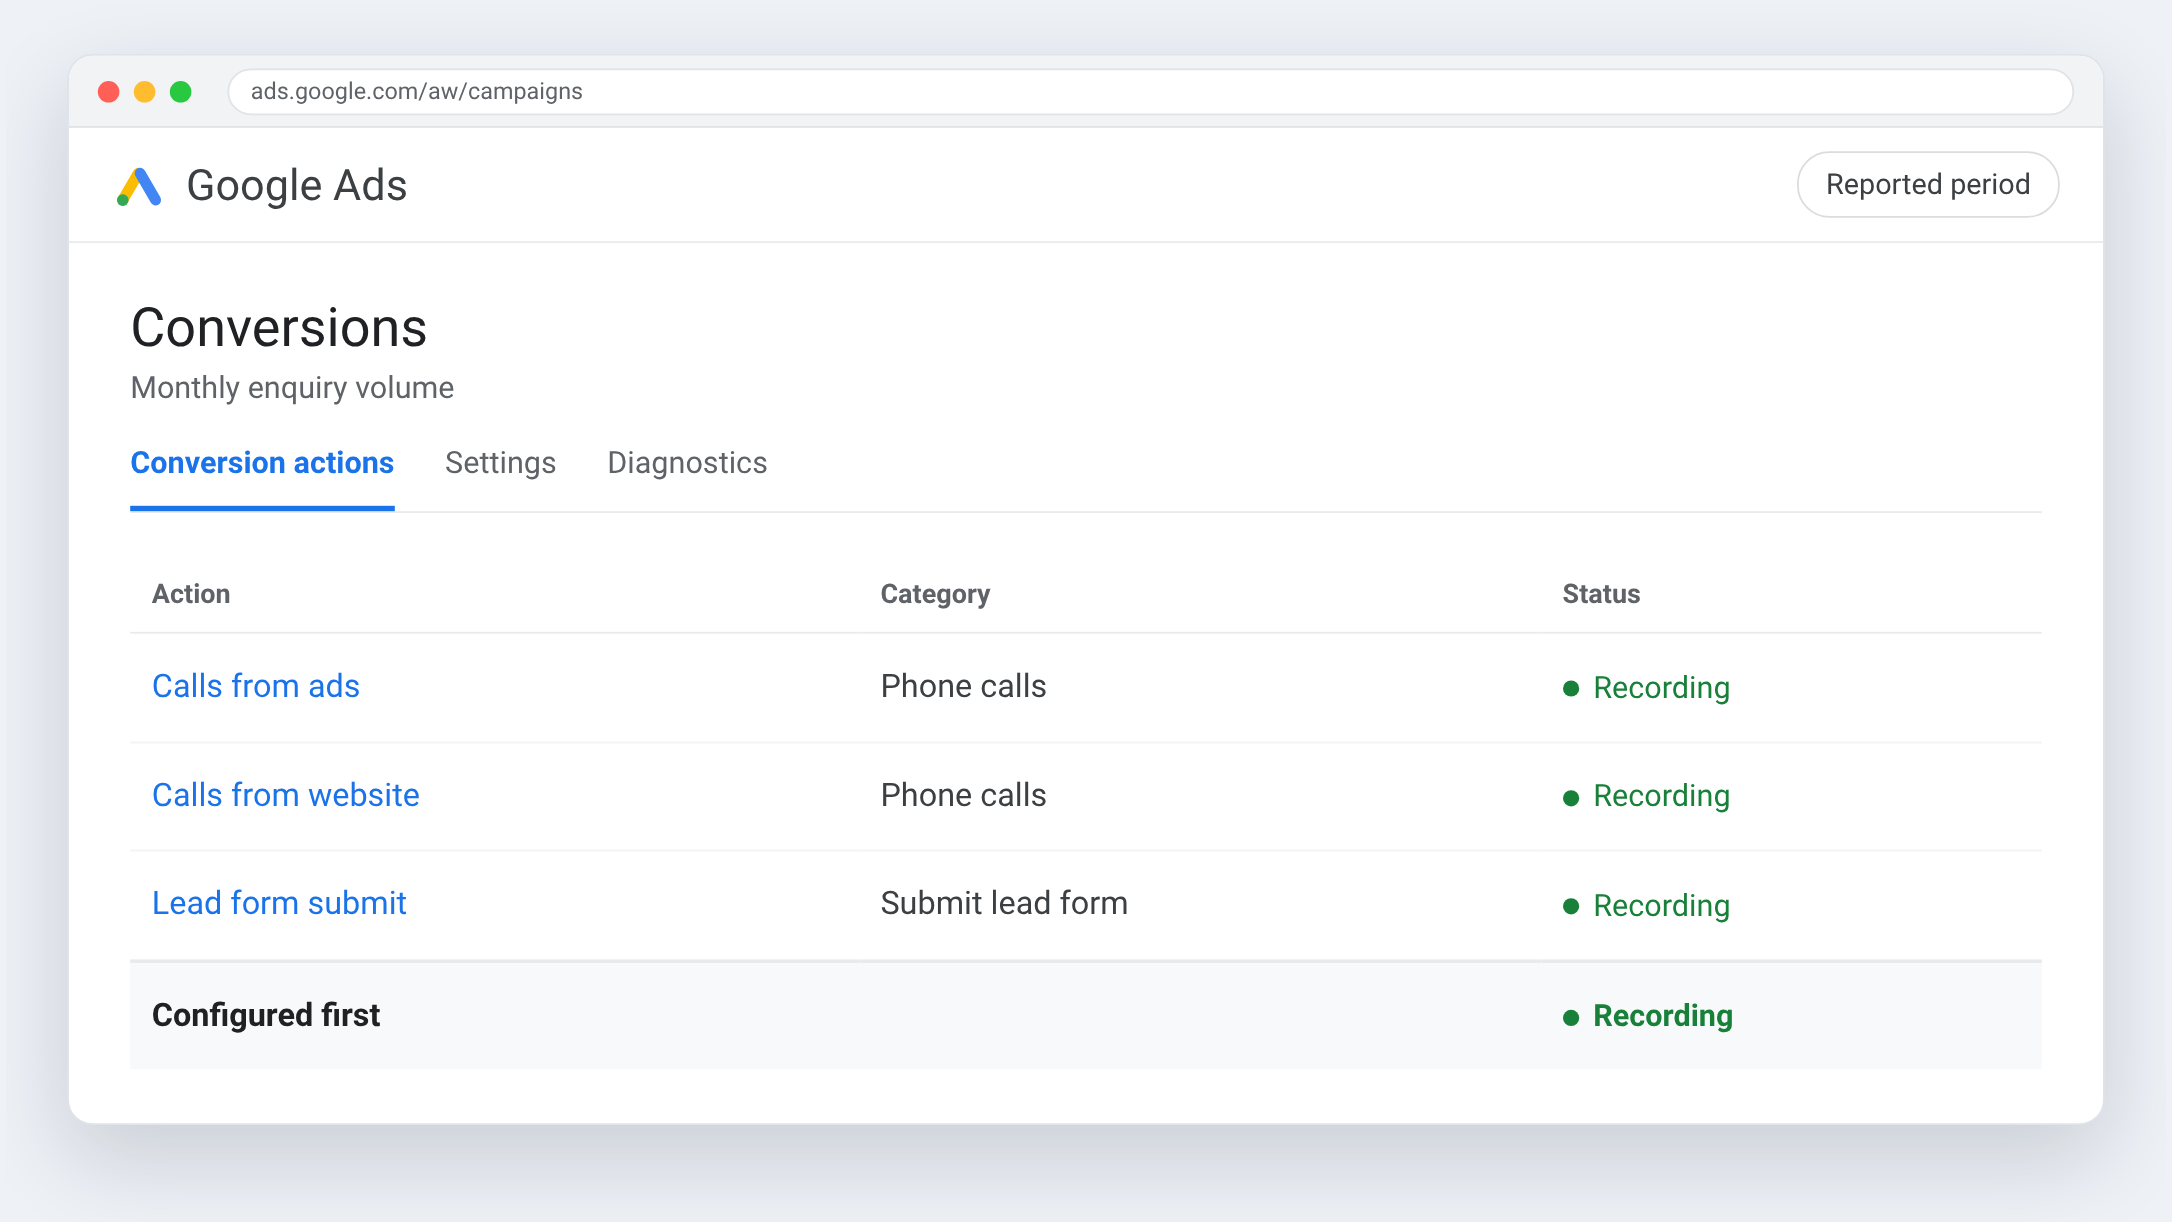Screen dimensions: 2172x1222
Task: Click Recording status for Lead form submit
Action: pos(1646,906)
